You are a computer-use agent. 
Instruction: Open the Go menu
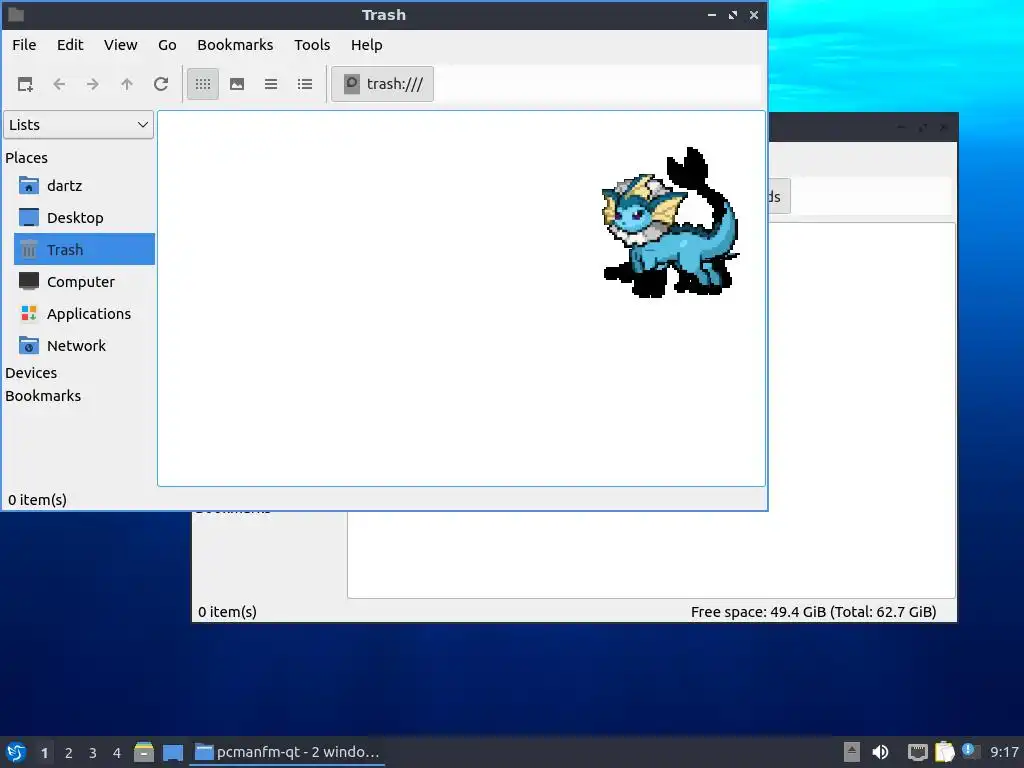pos(167,45)
